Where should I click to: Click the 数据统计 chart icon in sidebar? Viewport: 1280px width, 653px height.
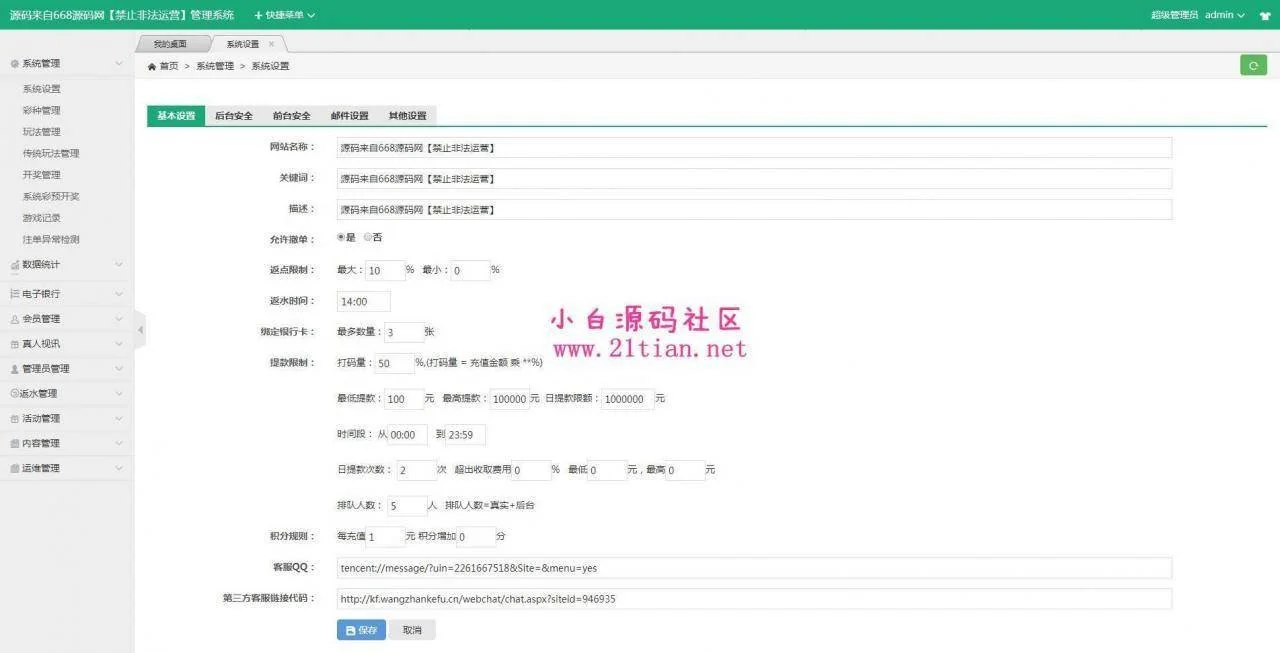coord(14,265)
